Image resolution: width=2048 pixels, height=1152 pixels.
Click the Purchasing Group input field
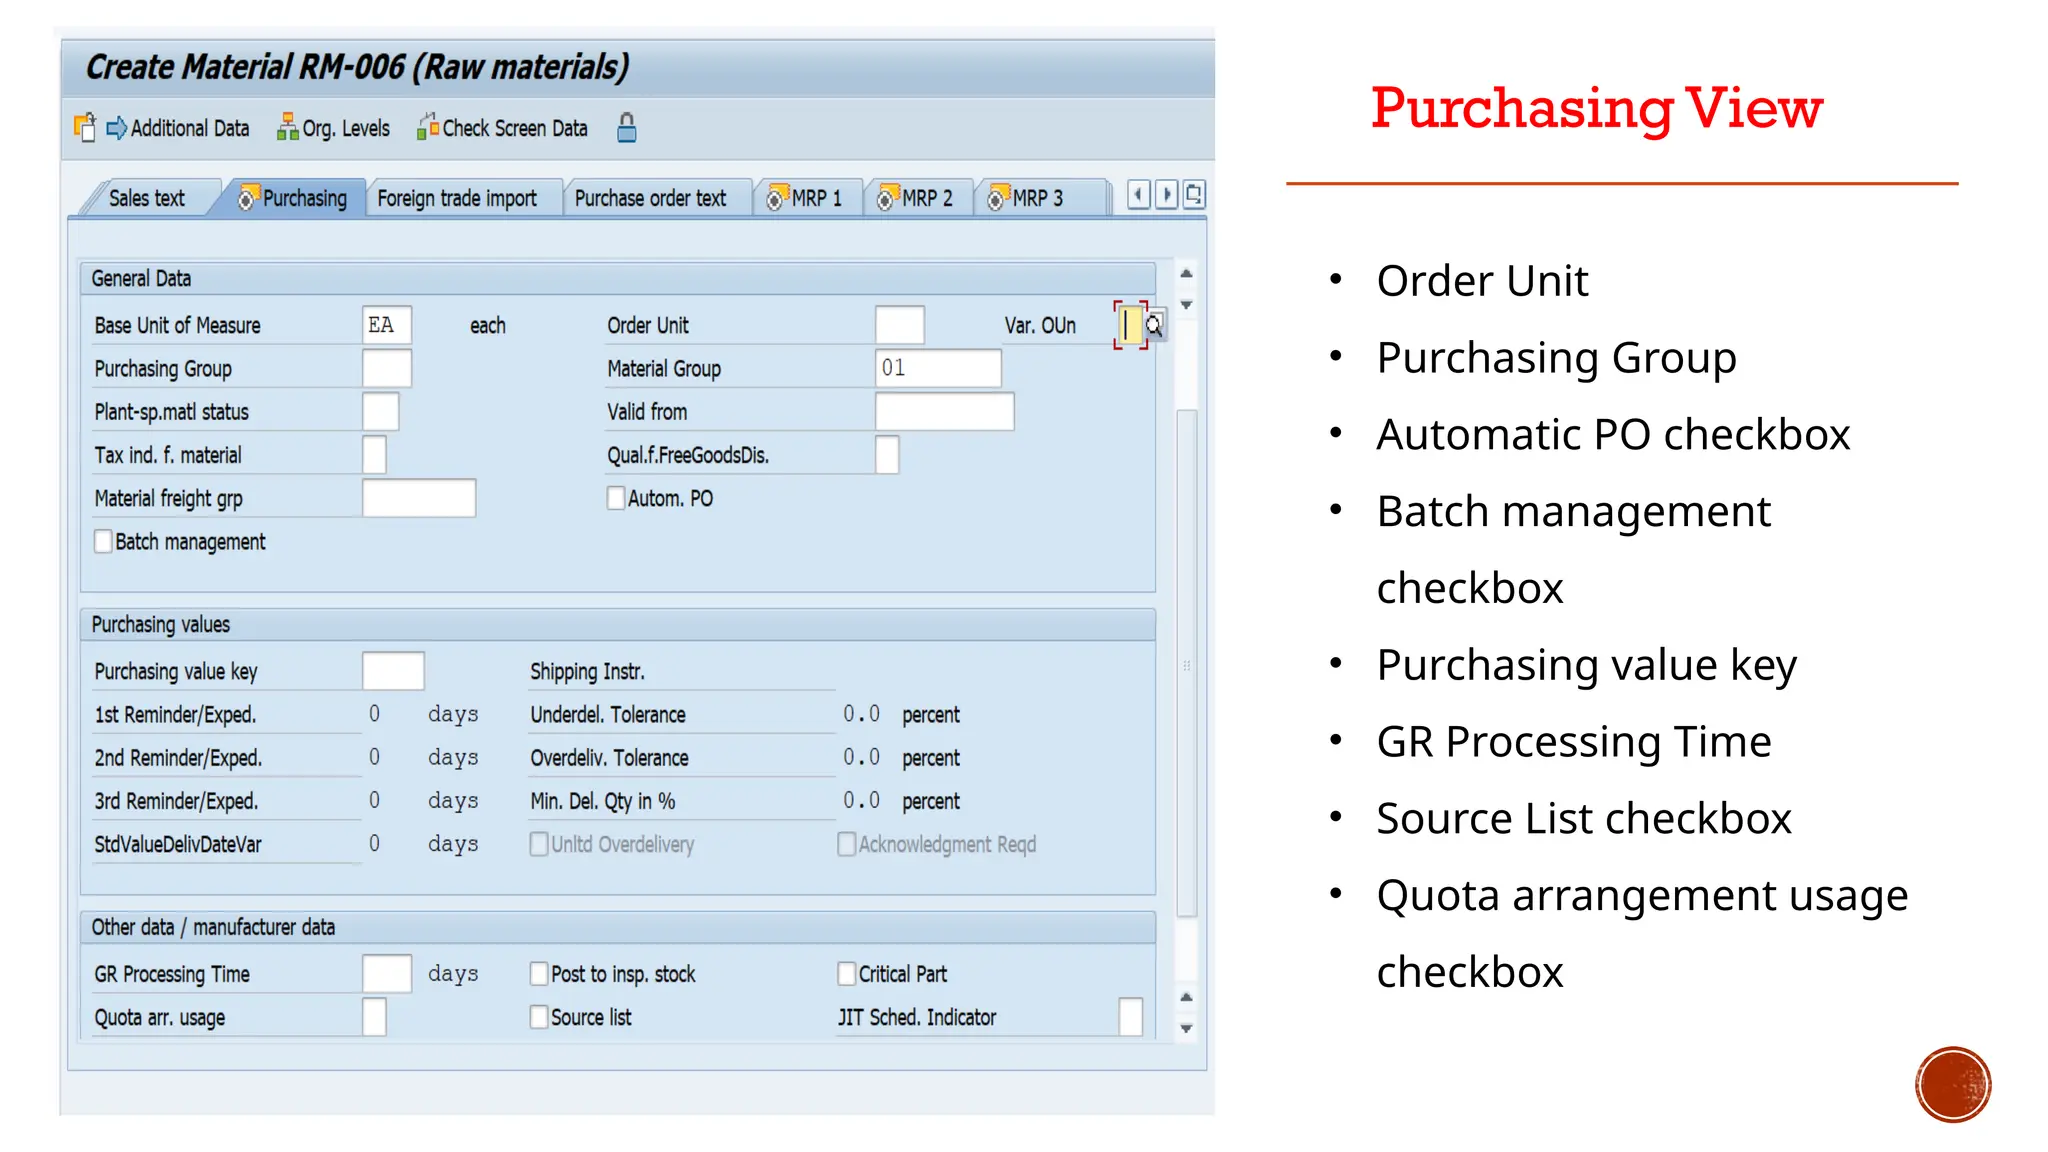coord(387,368)
